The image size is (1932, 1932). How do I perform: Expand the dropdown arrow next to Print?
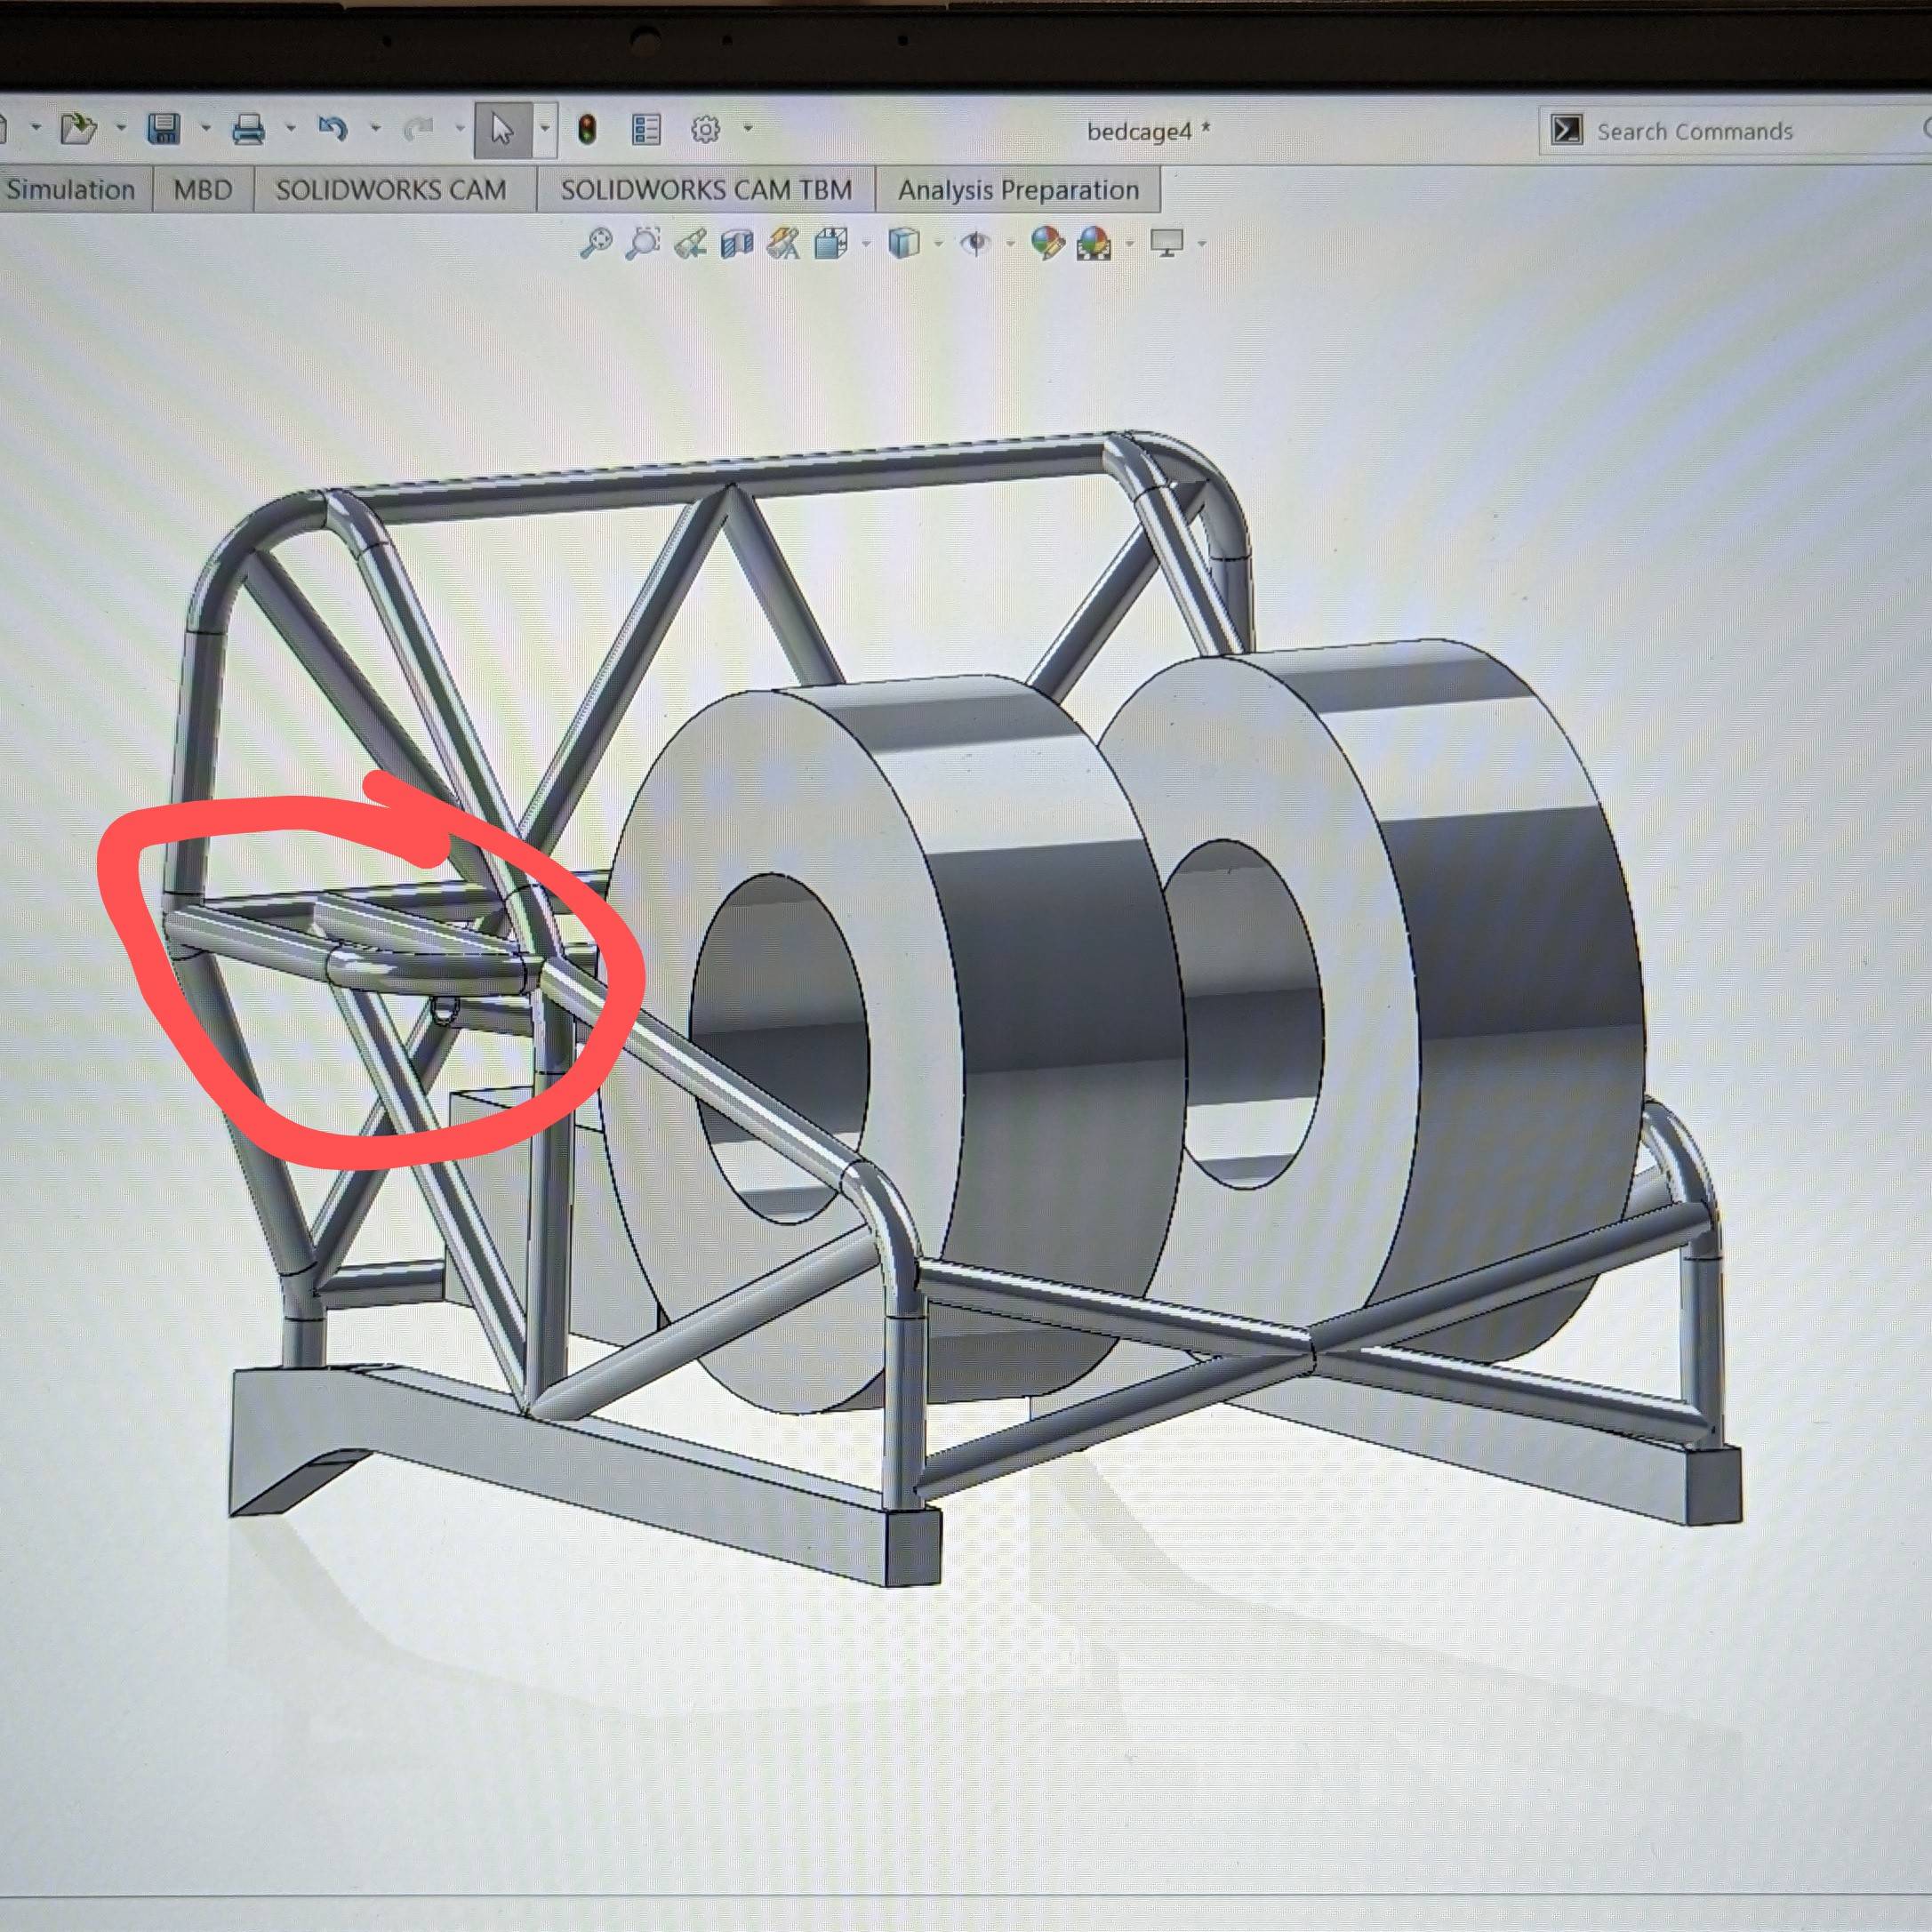pyautogui.click(x=290, y=128)
